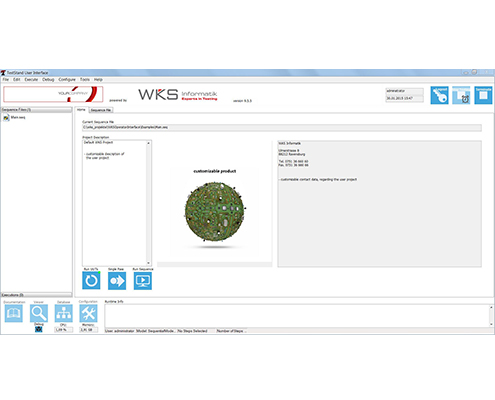Click 'Model: SequentialModel' status bar entry
495x400 pixels.
[155, 331]
